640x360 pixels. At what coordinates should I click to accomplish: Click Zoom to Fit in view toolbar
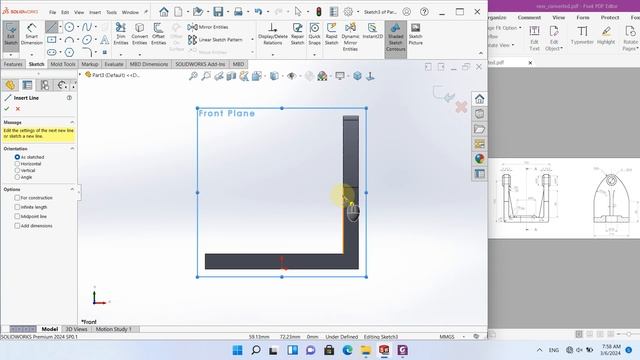pos(193,76)
